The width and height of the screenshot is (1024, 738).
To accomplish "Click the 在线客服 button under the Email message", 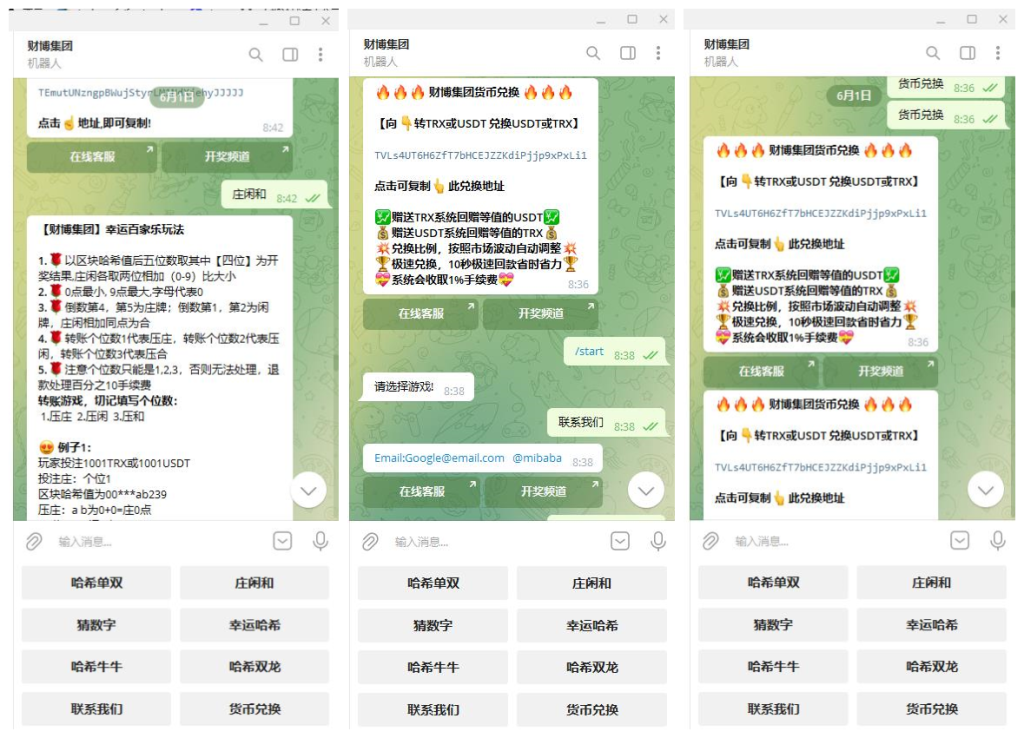I will click(421, 492).
